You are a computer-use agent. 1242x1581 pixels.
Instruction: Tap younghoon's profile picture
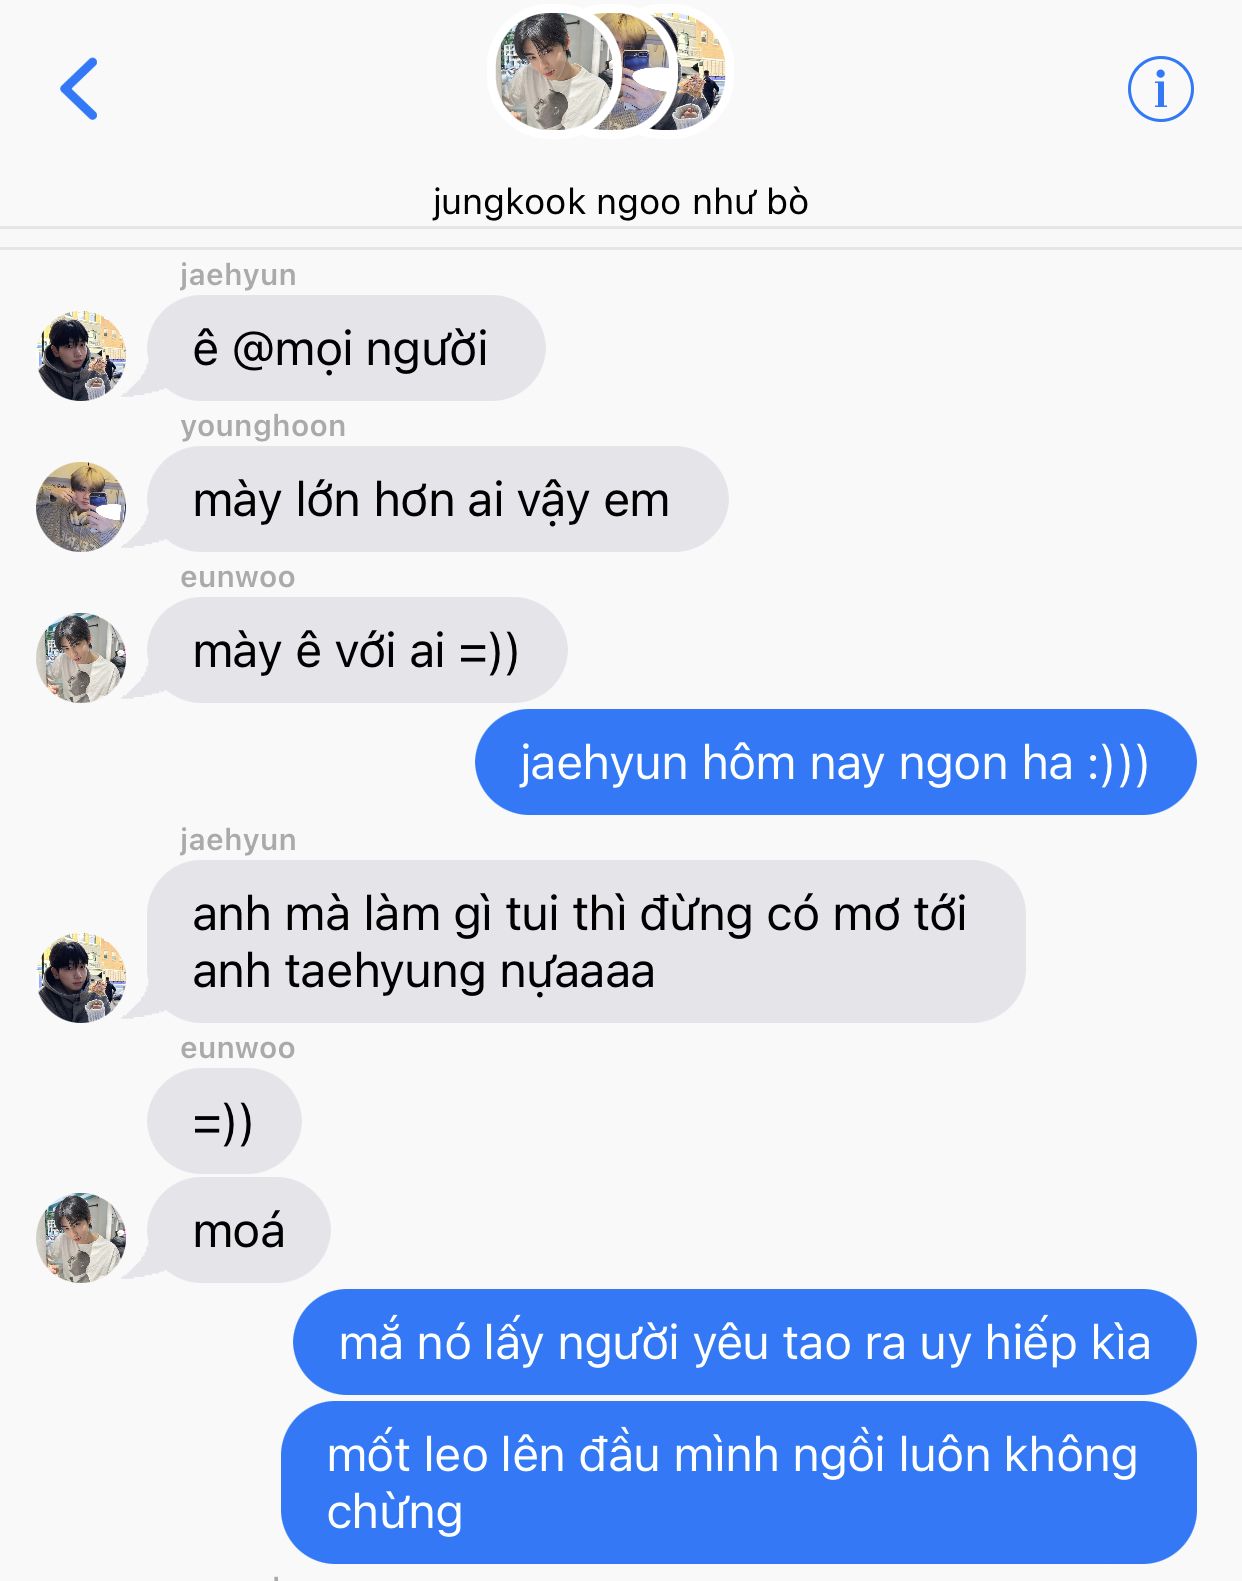[x=81, y=507]
